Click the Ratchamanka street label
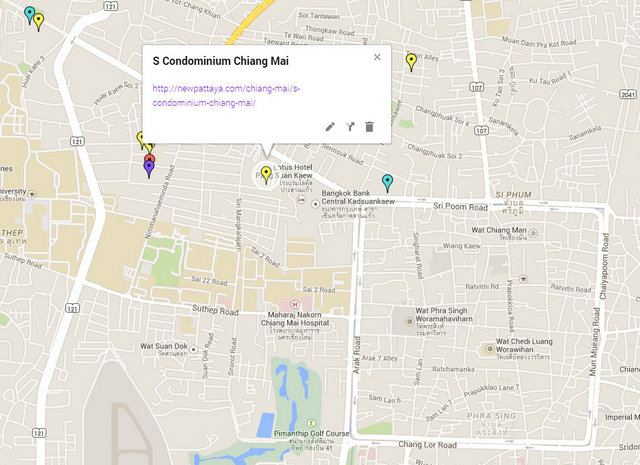The height and width of the screenshot is (465, 640). tap(453, 369)
